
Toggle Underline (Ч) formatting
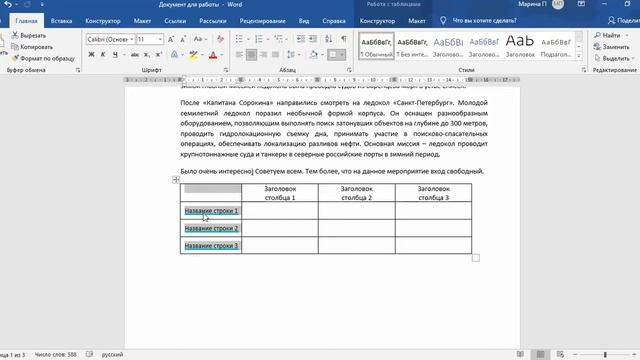[115, 55]
